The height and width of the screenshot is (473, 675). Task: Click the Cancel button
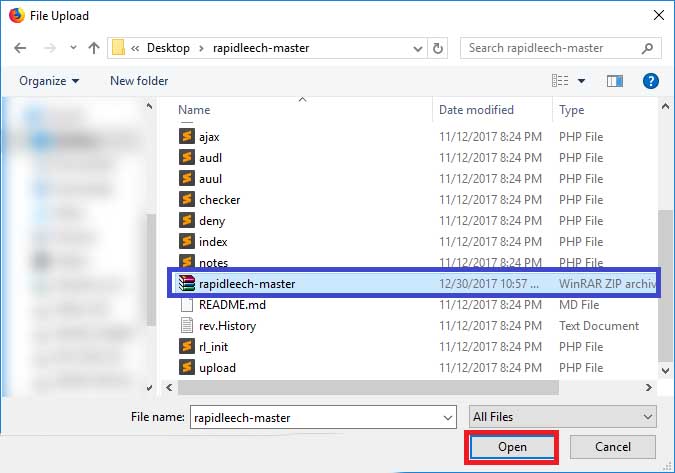click(613, 447)
